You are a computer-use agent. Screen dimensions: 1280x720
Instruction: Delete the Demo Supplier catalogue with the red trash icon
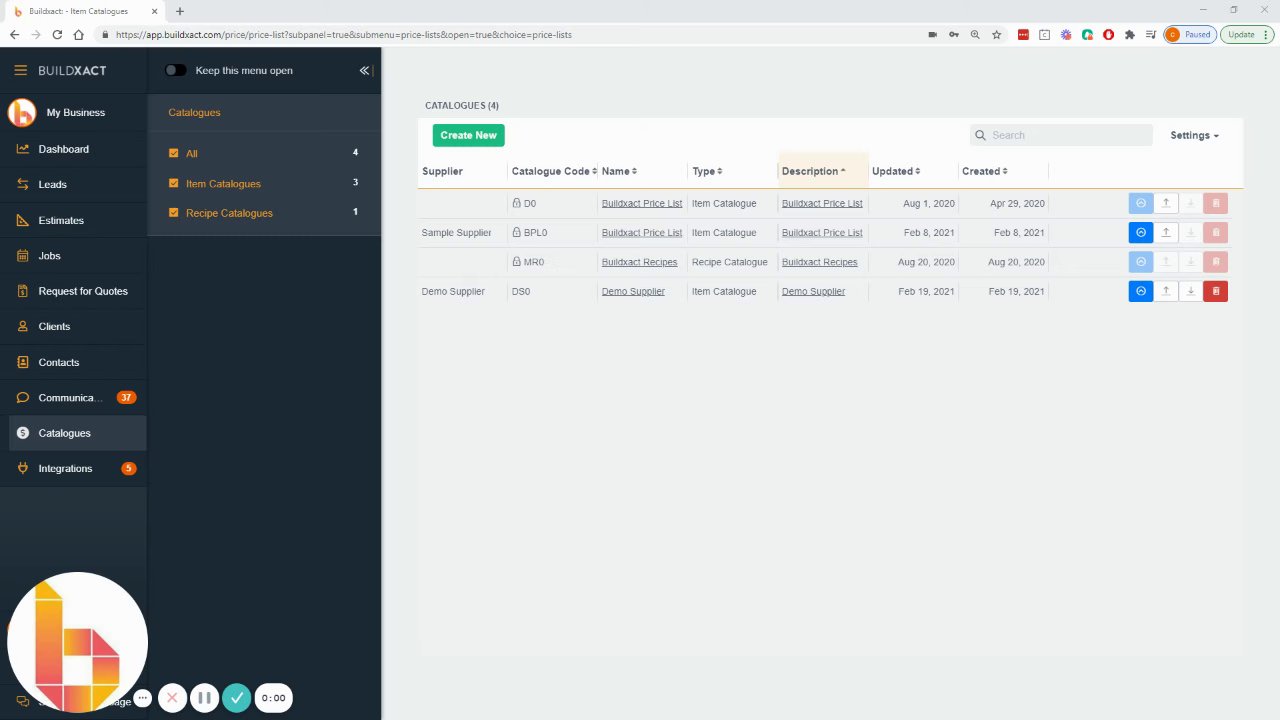click(1215, 291)
